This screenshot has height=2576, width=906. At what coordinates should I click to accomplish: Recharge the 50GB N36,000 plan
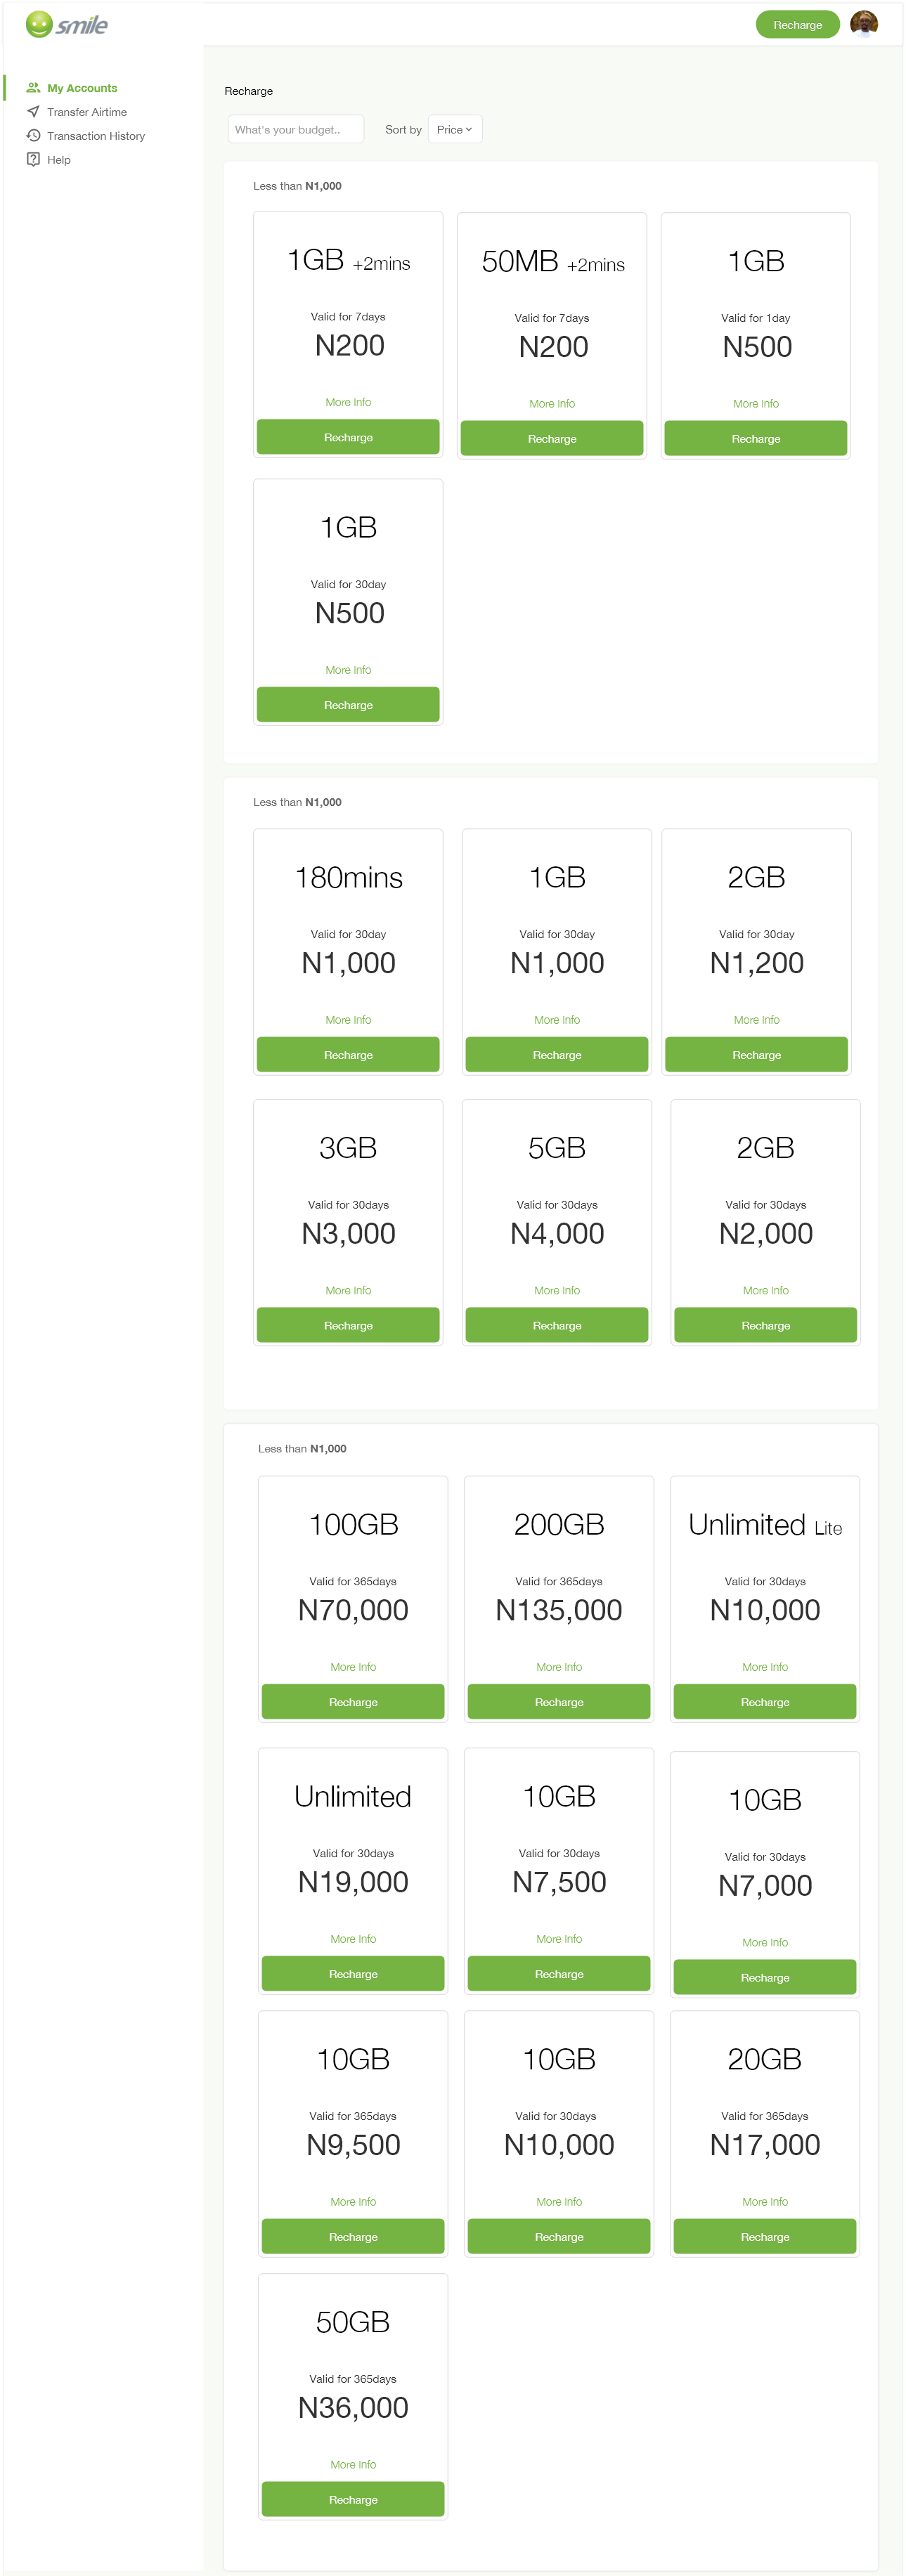[x=353, y=2499]
